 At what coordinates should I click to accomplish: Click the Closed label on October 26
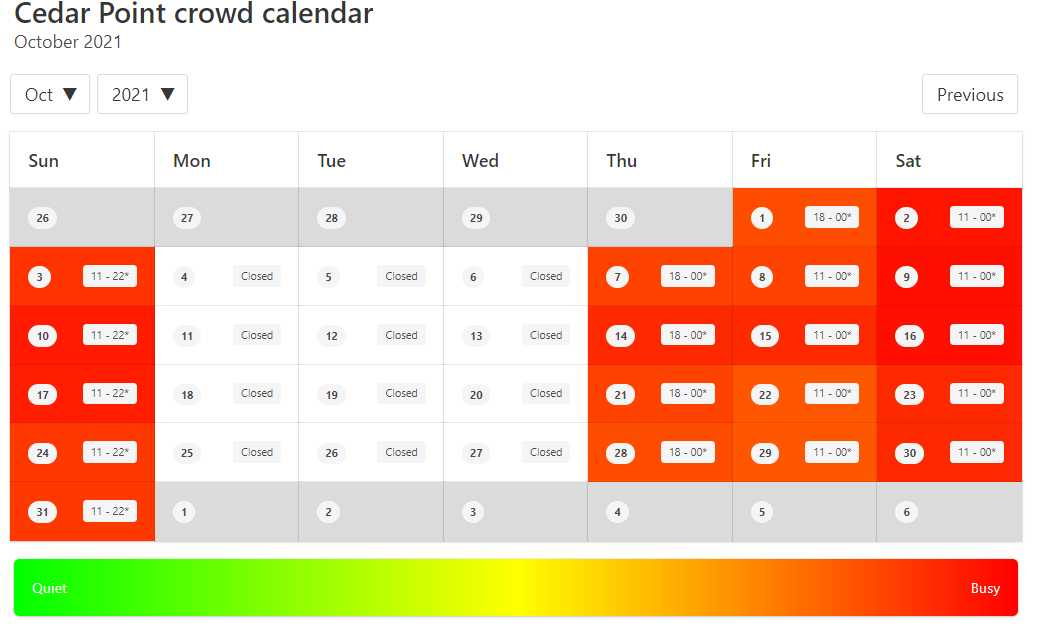(x=402, y=452)
